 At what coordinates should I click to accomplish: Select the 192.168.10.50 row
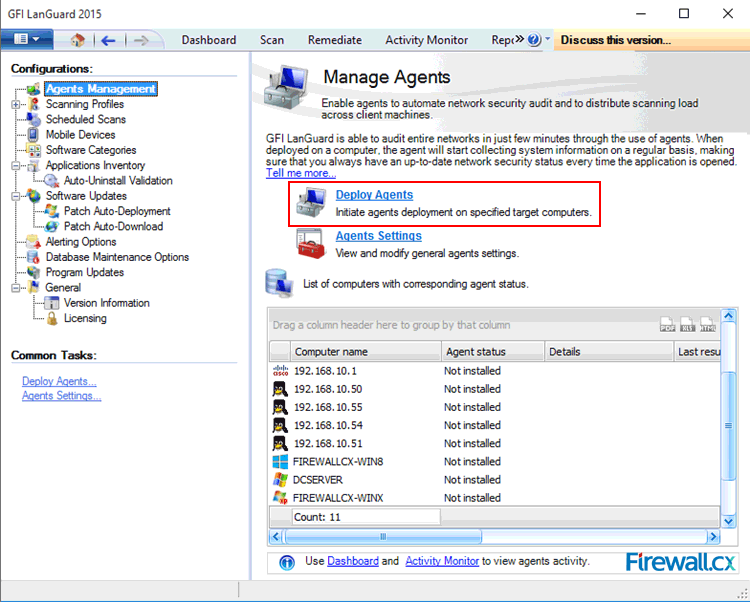click(x=495, y=389)
